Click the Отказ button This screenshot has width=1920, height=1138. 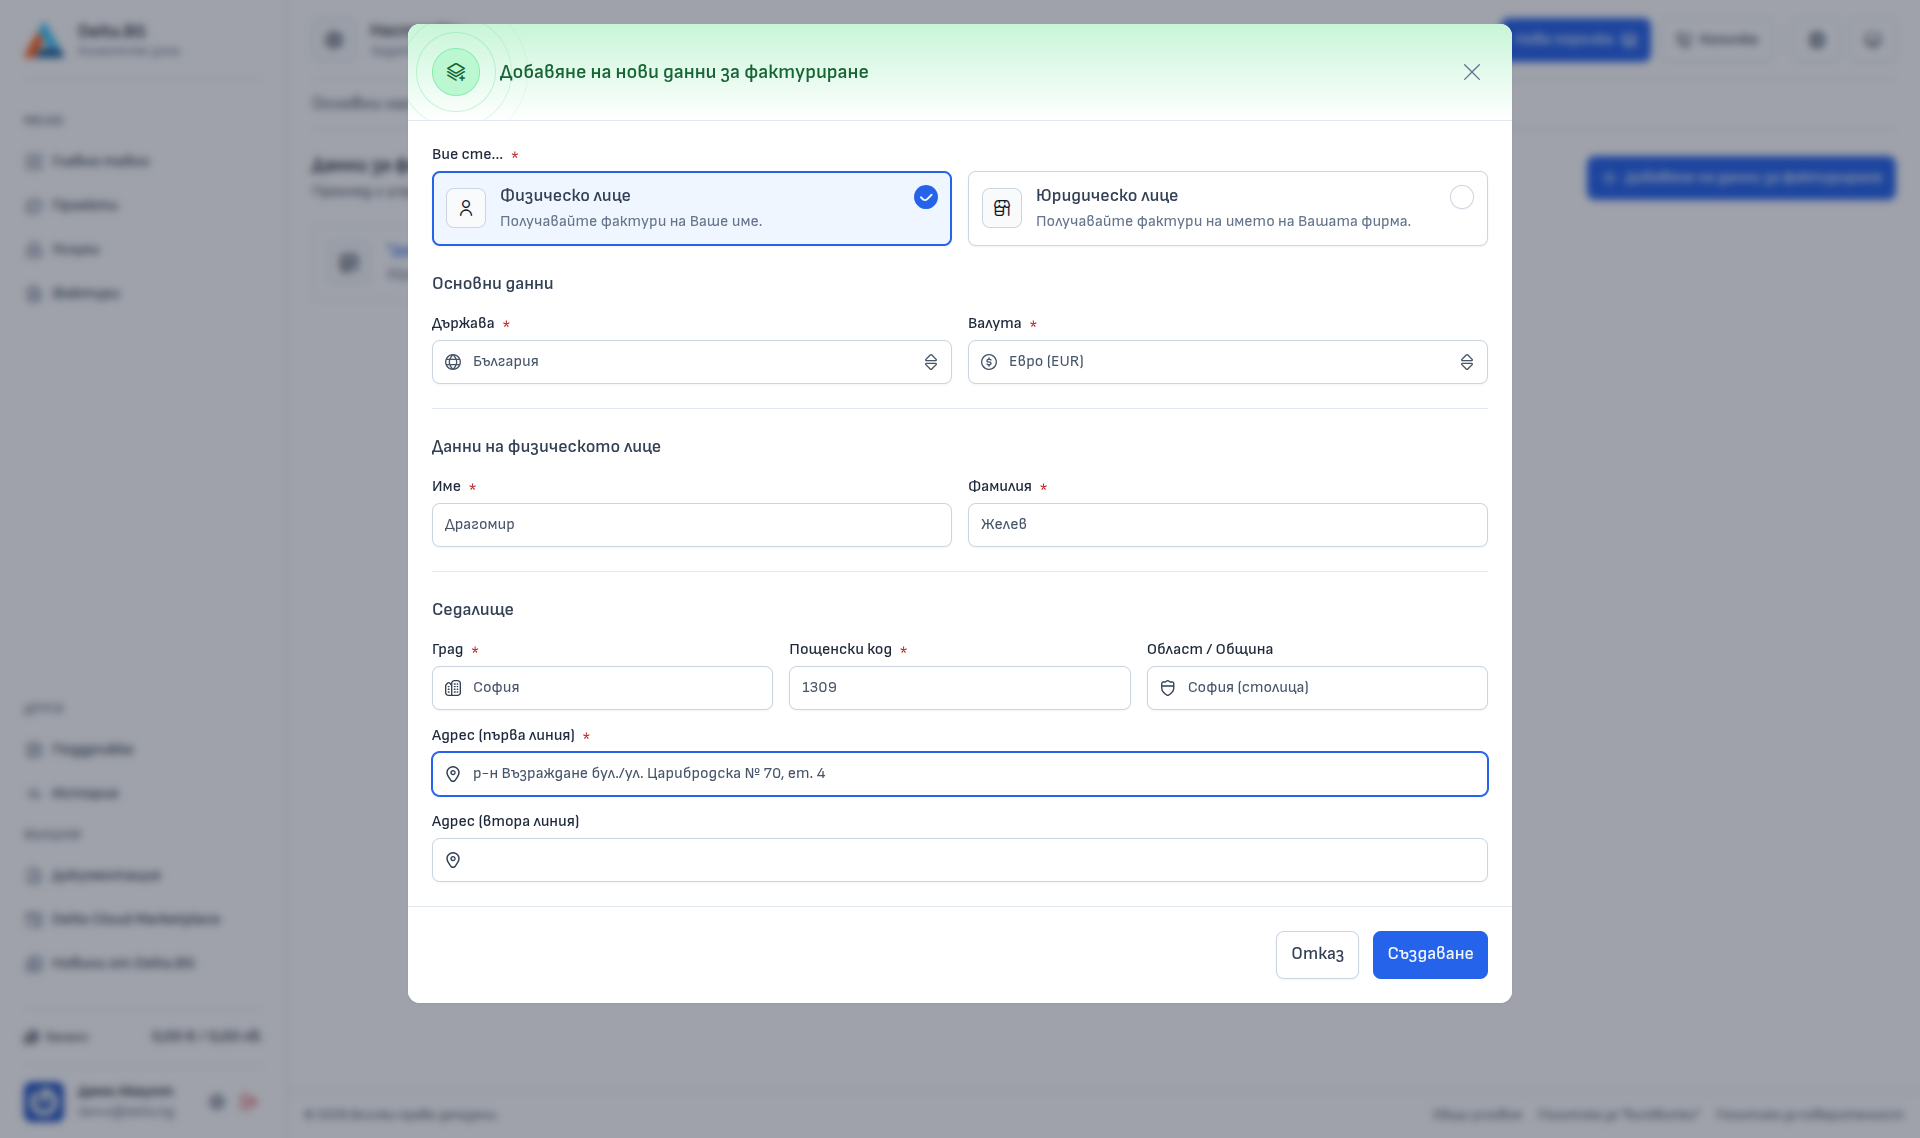click(x=1317, y=955)
